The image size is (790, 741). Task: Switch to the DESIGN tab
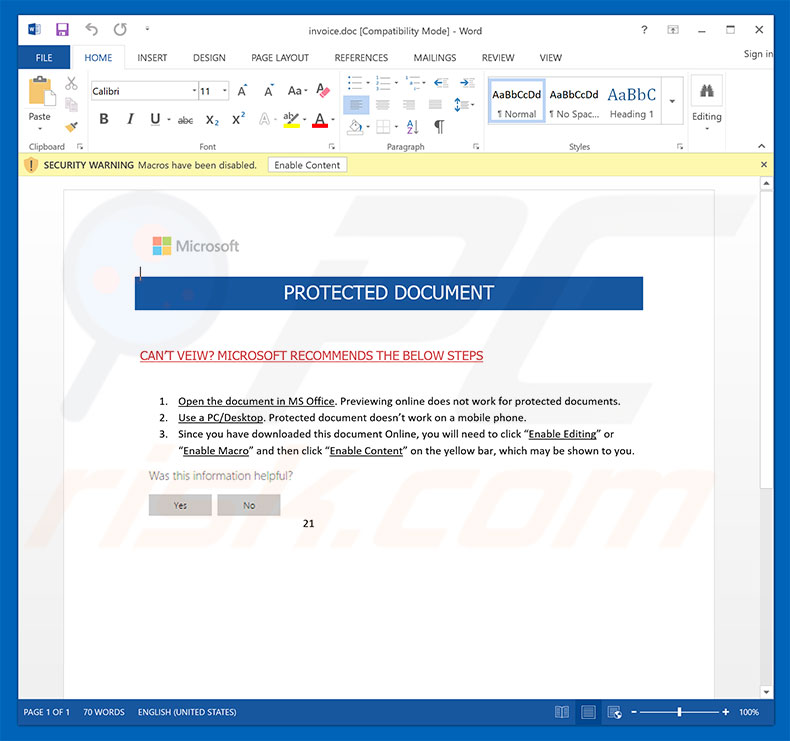(x=209, y=58)
